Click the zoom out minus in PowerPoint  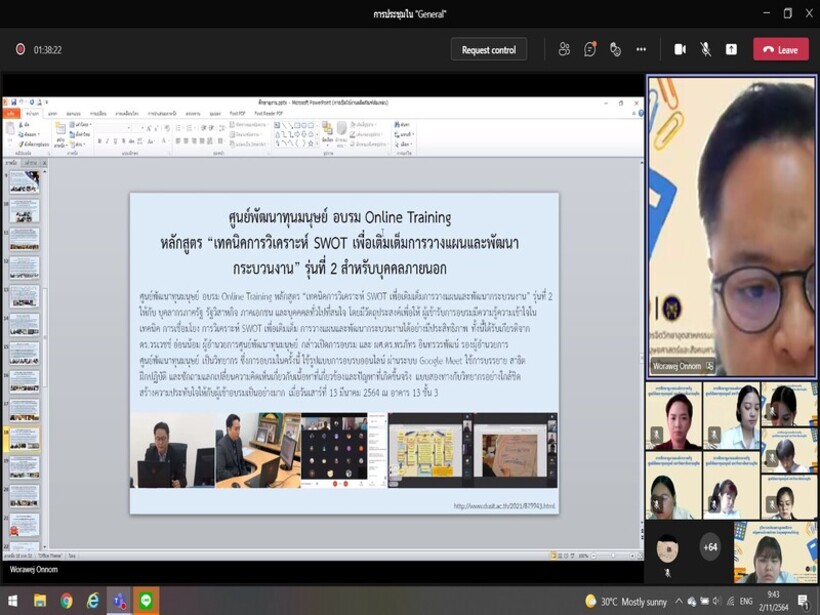[x=594, y=556]
